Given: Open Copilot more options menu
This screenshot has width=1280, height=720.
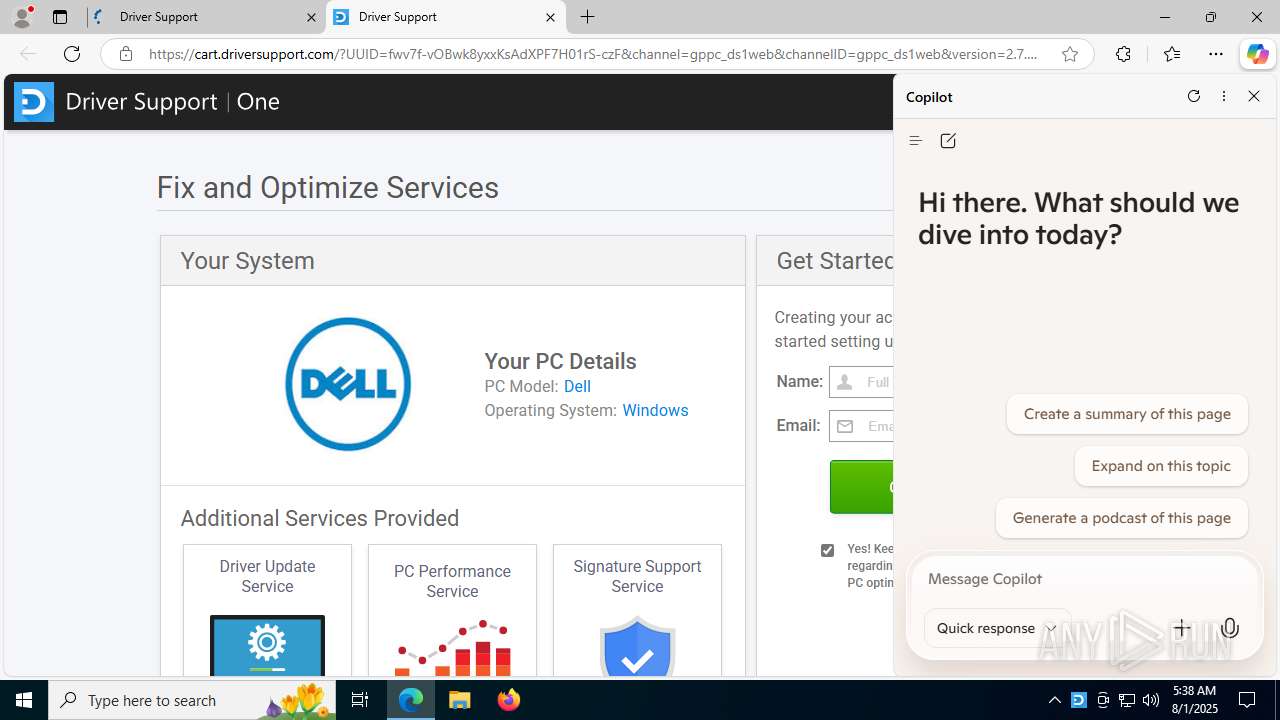Looking at the screenshot, I should tap(1224, 96).
